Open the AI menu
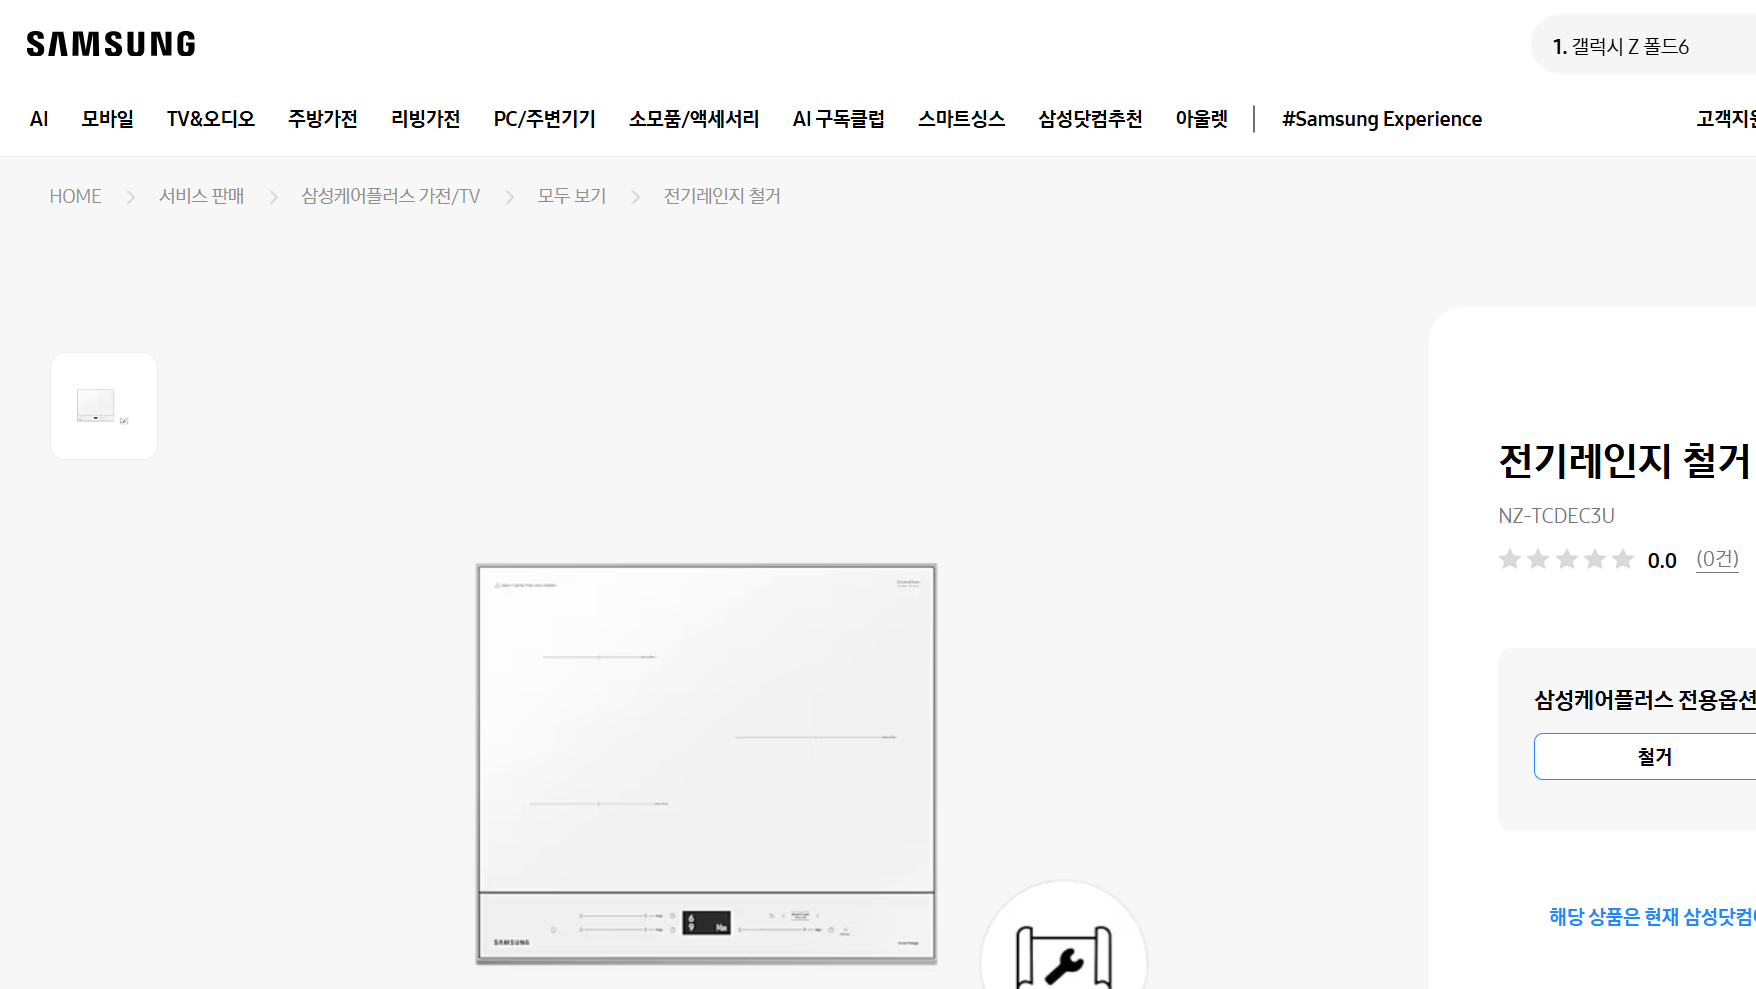Screen dimensions: 1756x989 (x=39, y=119)
